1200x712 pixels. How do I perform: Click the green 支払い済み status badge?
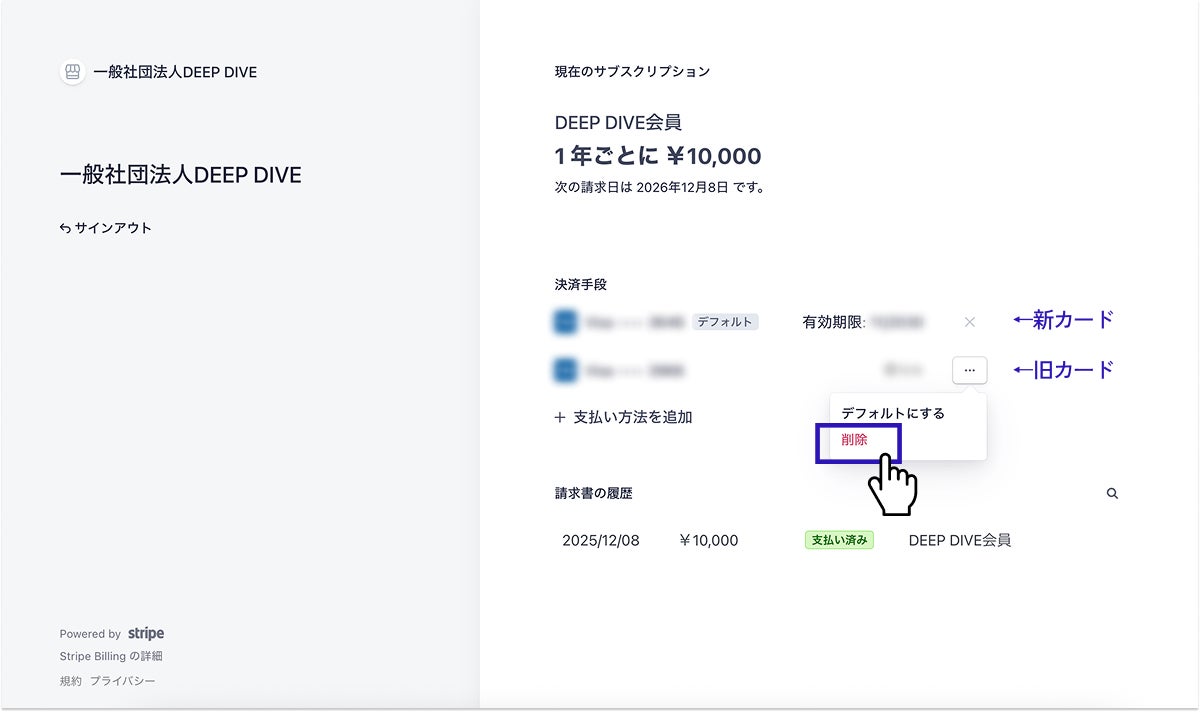(839, 540)
